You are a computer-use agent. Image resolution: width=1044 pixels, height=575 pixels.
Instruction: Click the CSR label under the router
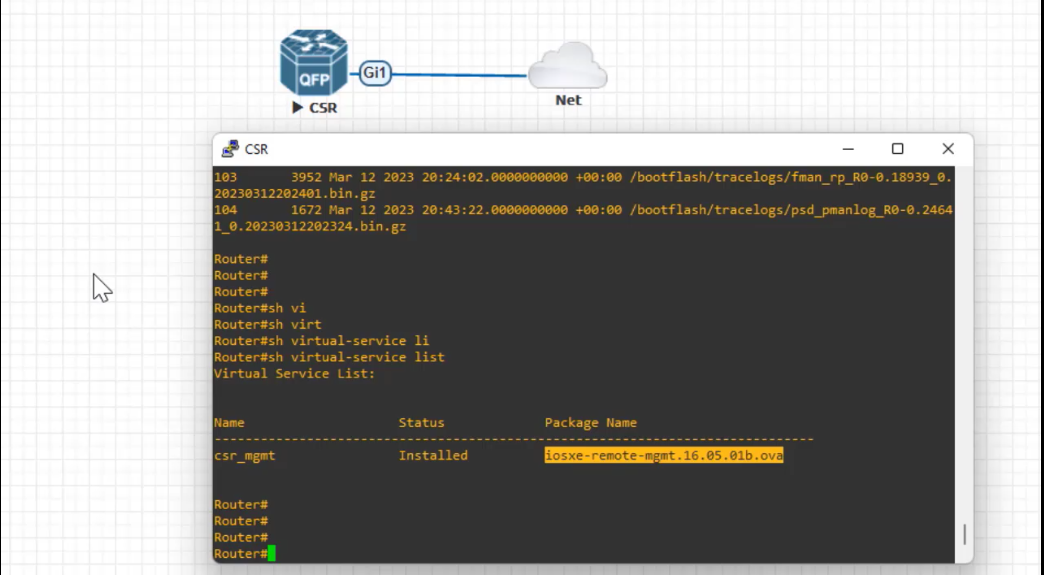[324, 108]
